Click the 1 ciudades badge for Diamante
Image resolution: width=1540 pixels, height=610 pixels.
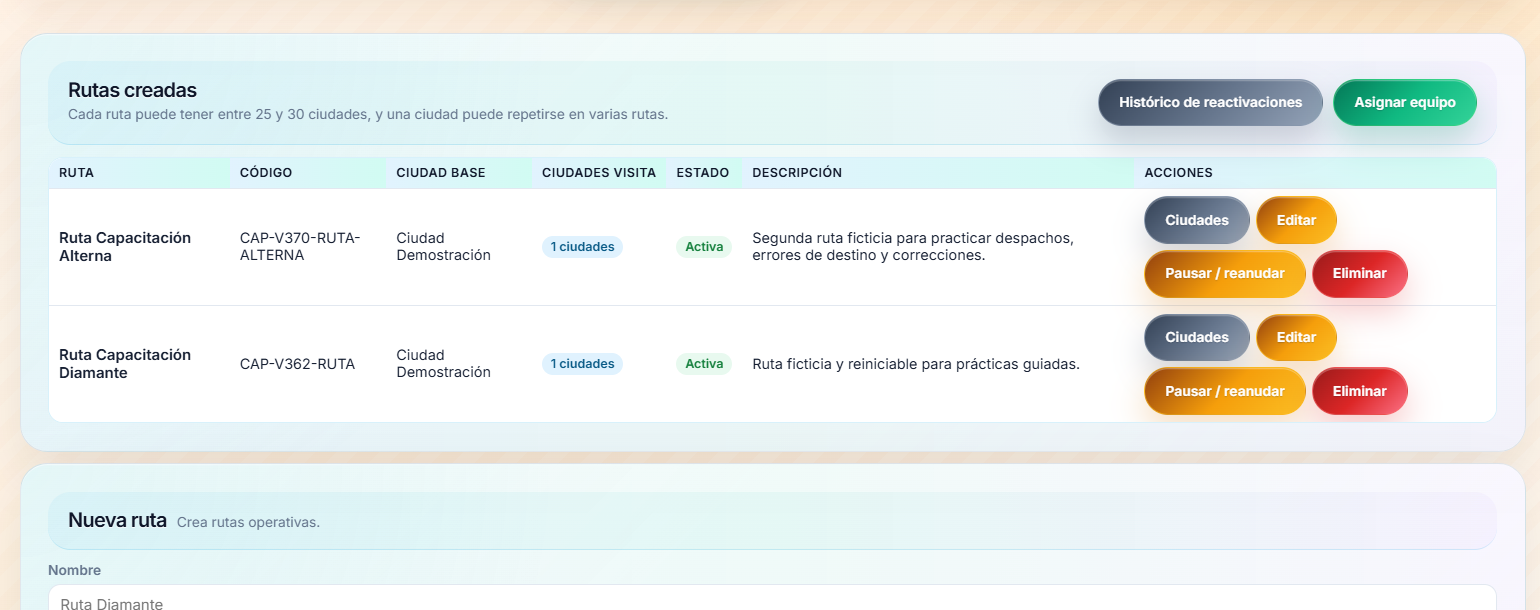point(582,364)
